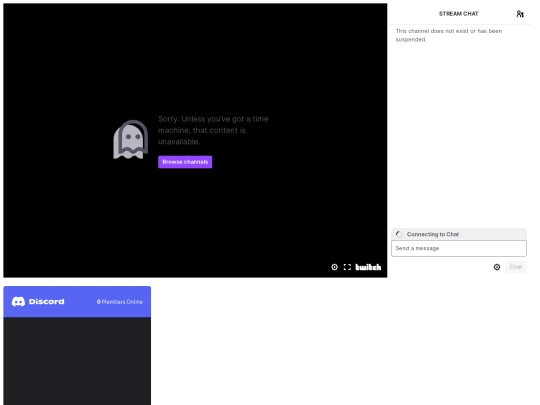Click the Discord logo in the widget header
Viewport: 540px width, 405px height.
pos(18,302)
